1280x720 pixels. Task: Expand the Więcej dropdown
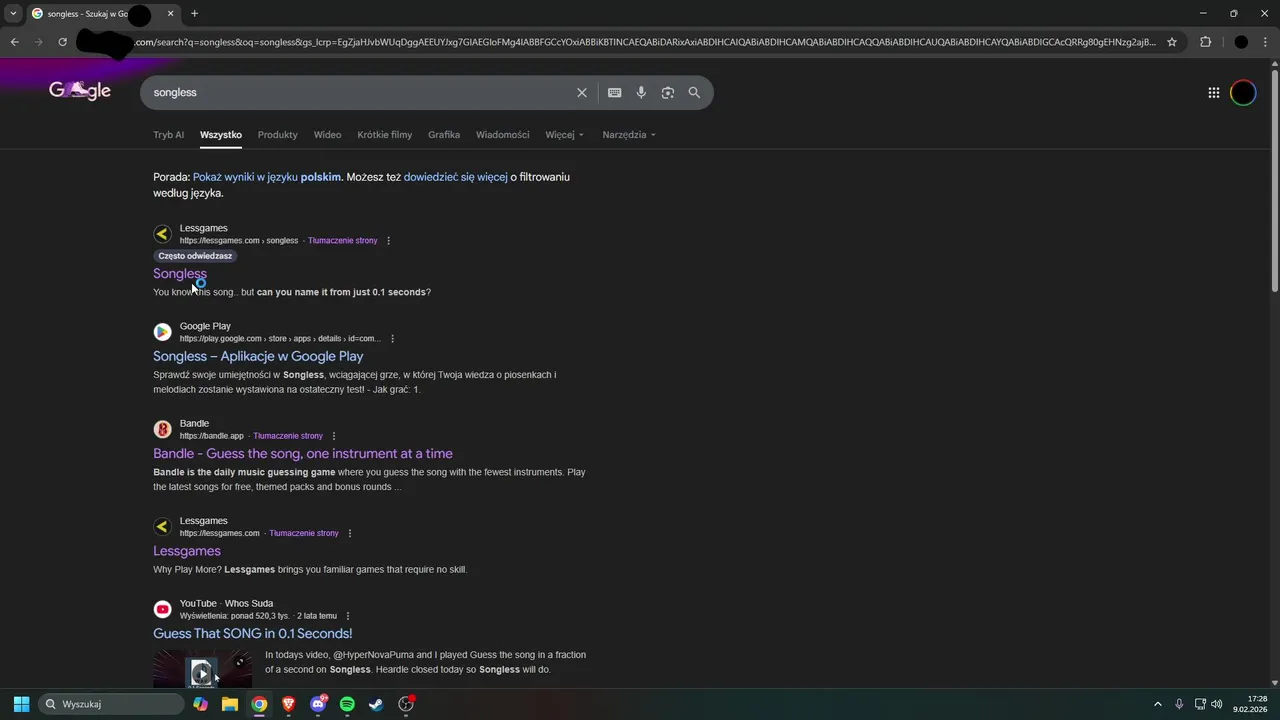pyautogui.click(x=565, y=134)
